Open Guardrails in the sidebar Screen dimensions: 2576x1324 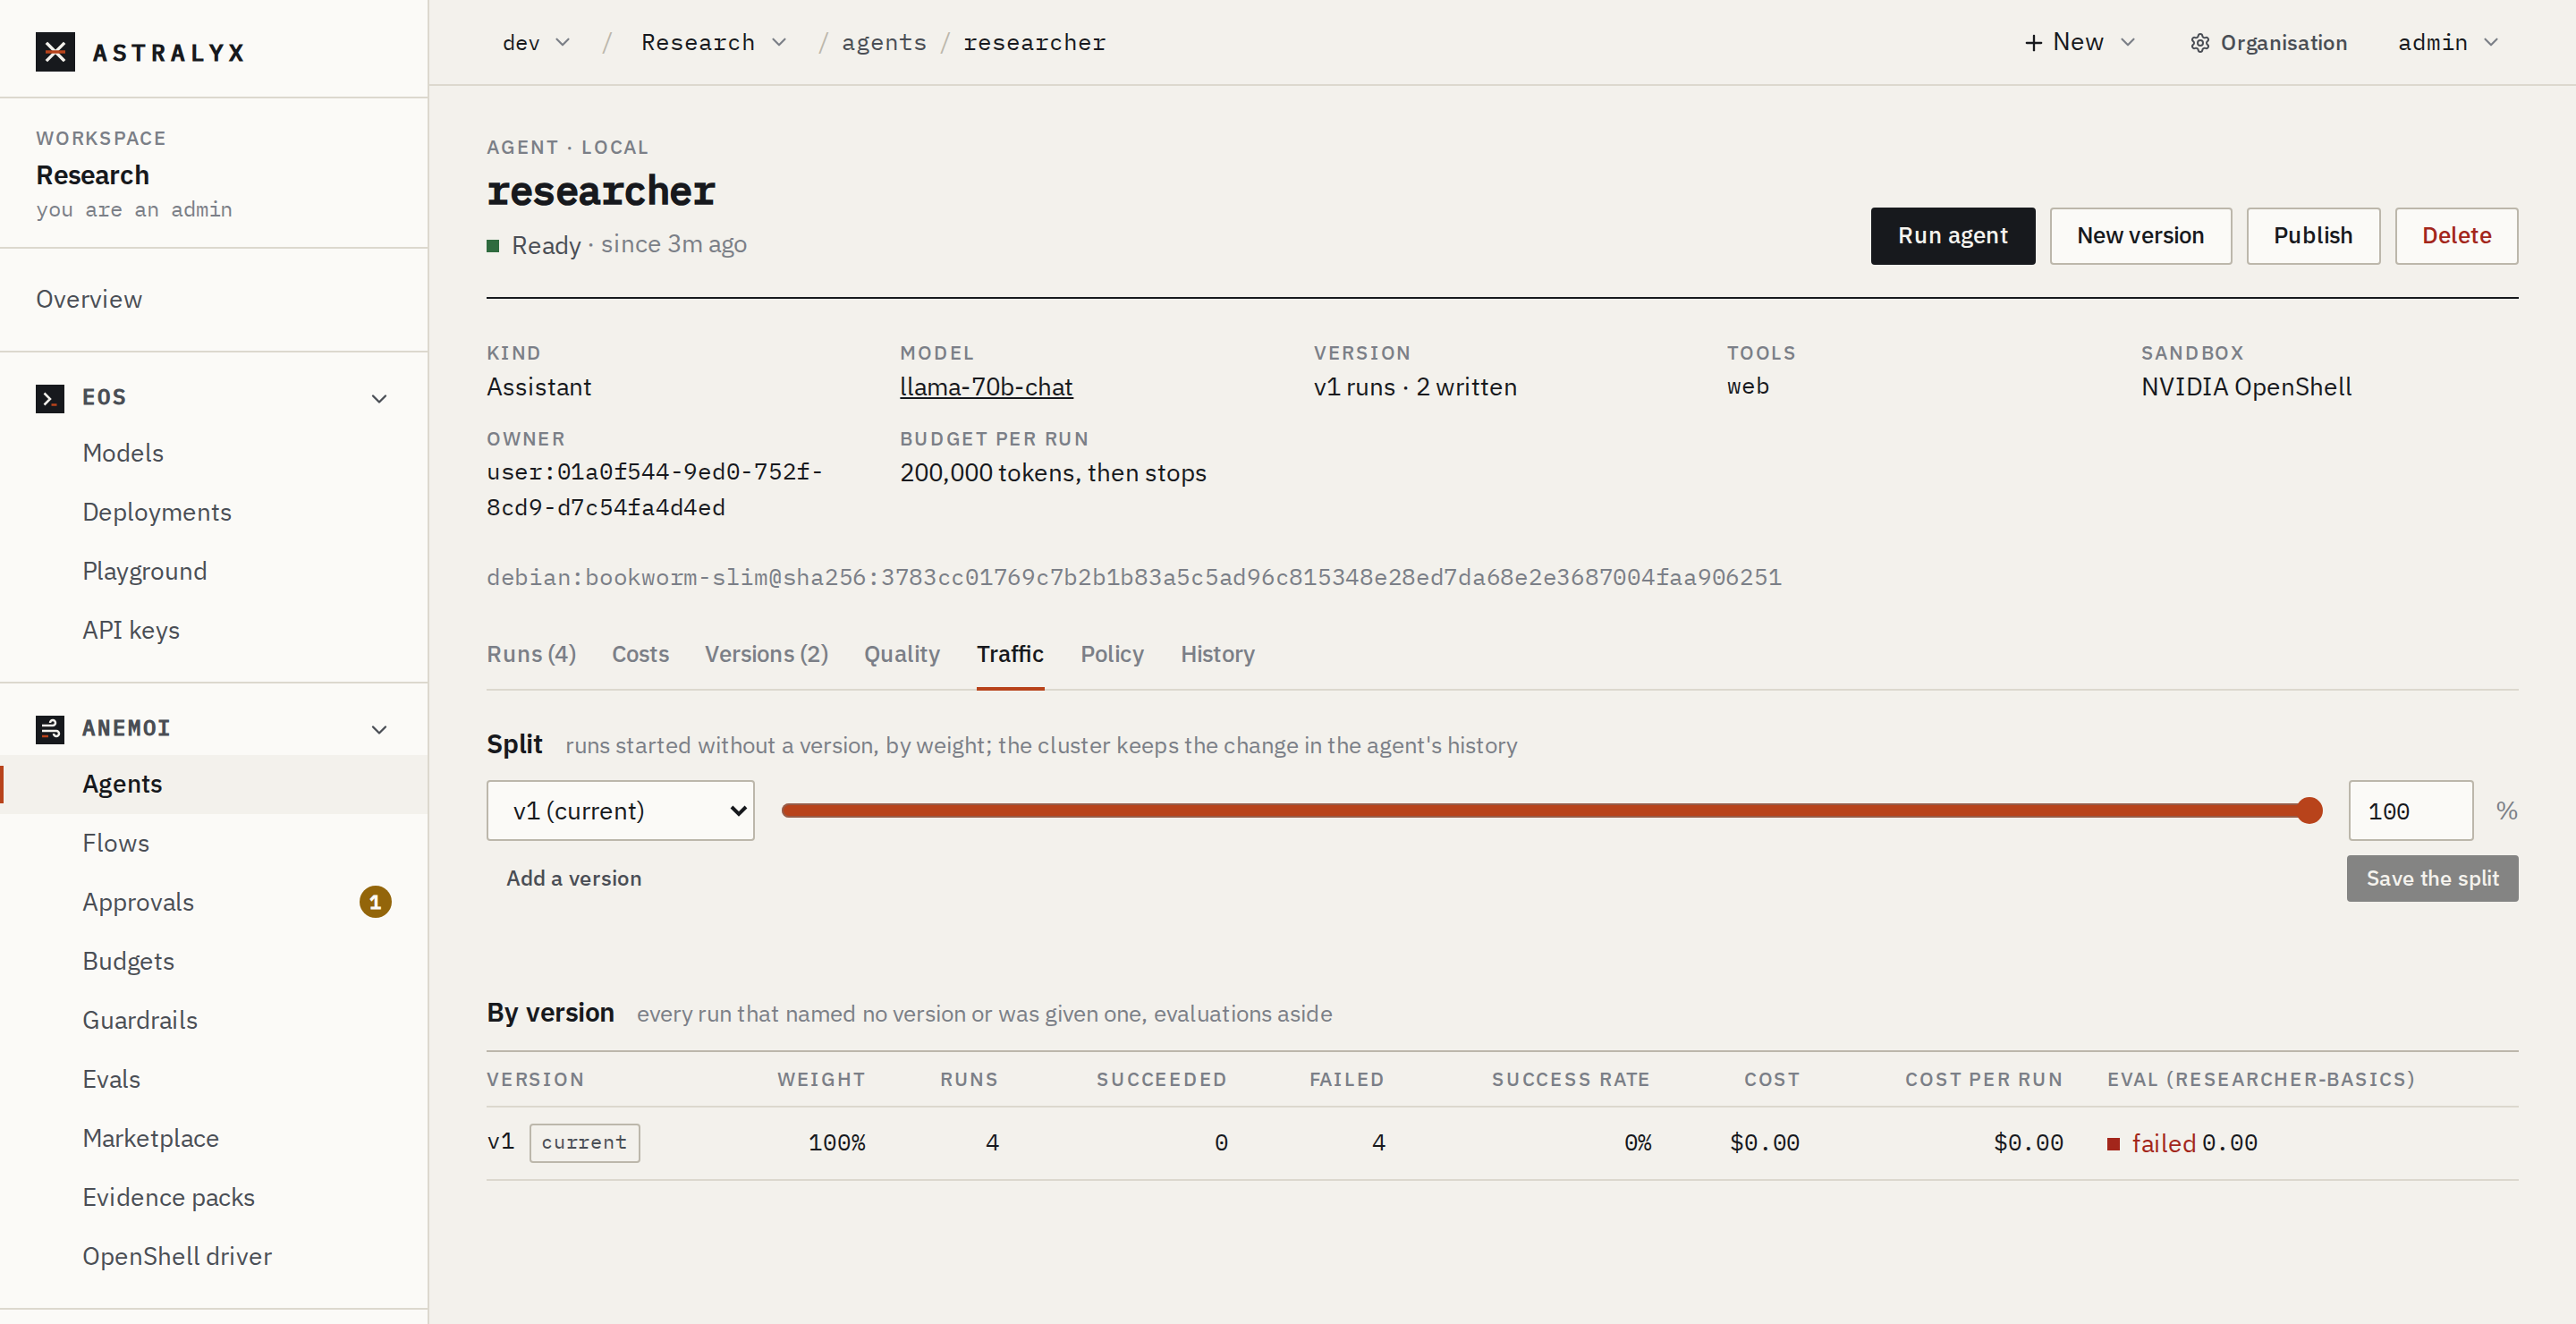140,1020
